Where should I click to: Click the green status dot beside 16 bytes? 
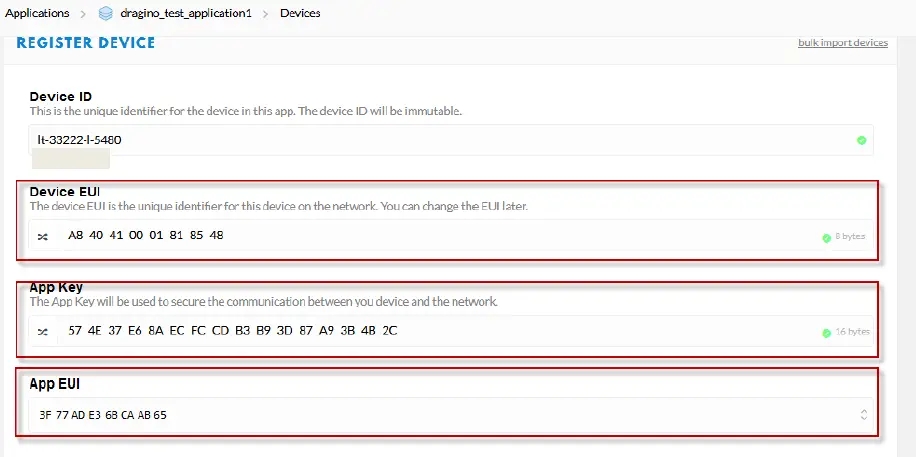coord(826,333)
